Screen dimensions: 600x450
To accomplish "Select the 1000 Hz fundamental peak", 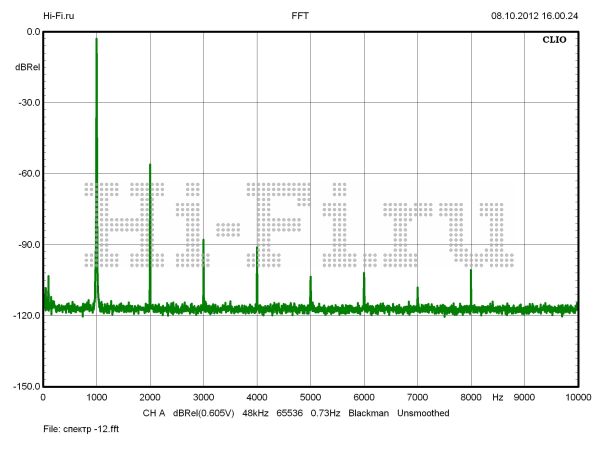I will point(96,40).
